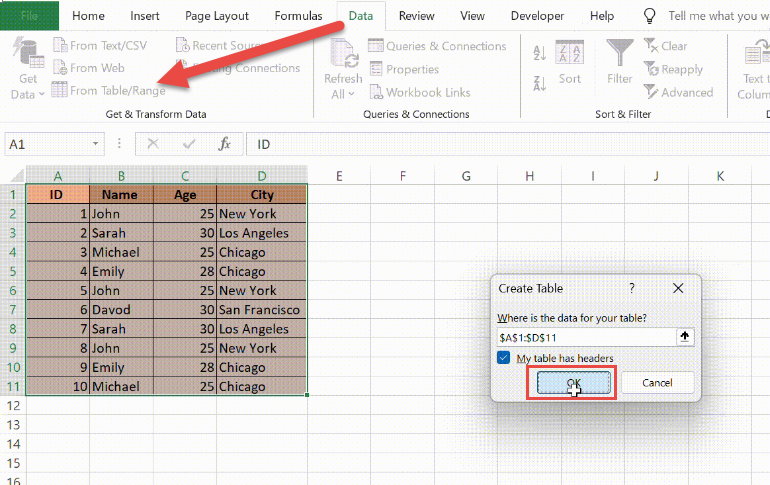Uncheck My table has headers checkbox
The image size is (770, 485).
(503, 357)
